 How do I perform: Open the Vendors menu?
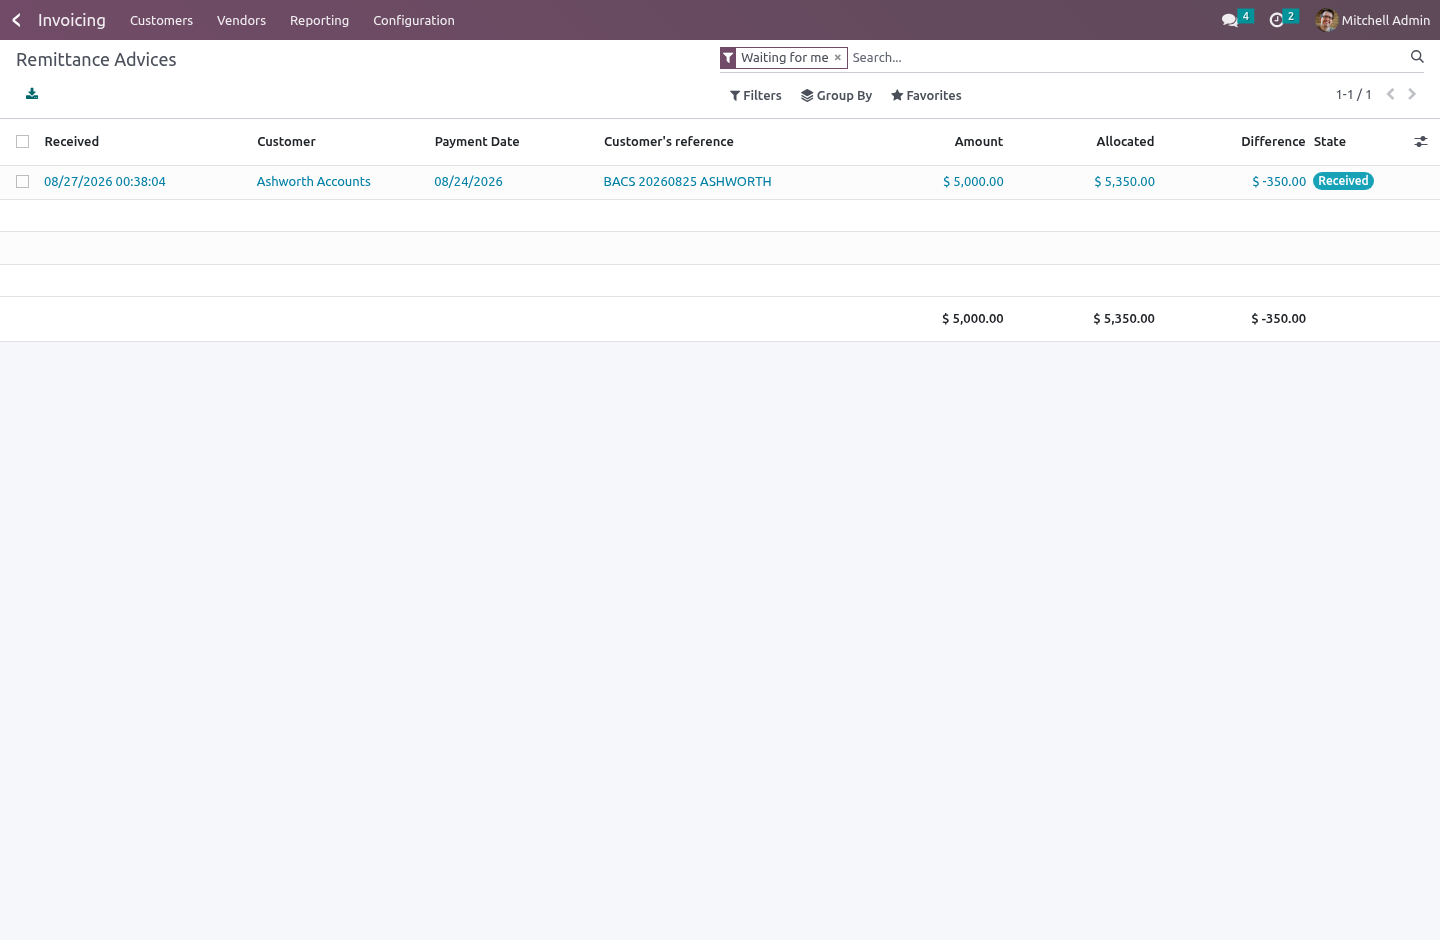click(241, 20)
